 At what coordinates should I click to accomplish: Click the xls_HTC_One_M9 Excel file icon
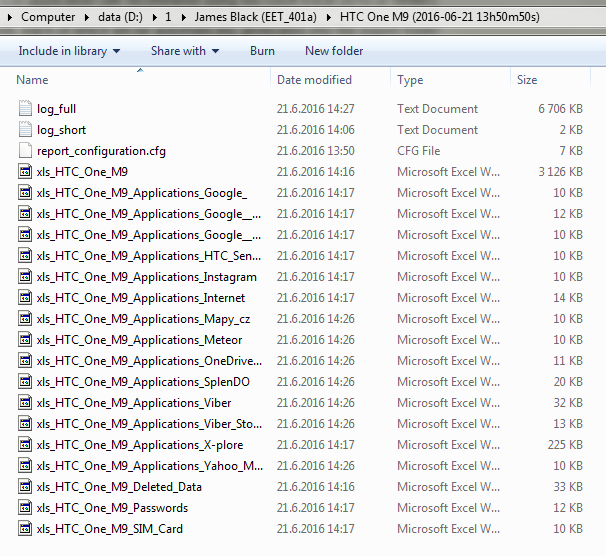point(26,172)
